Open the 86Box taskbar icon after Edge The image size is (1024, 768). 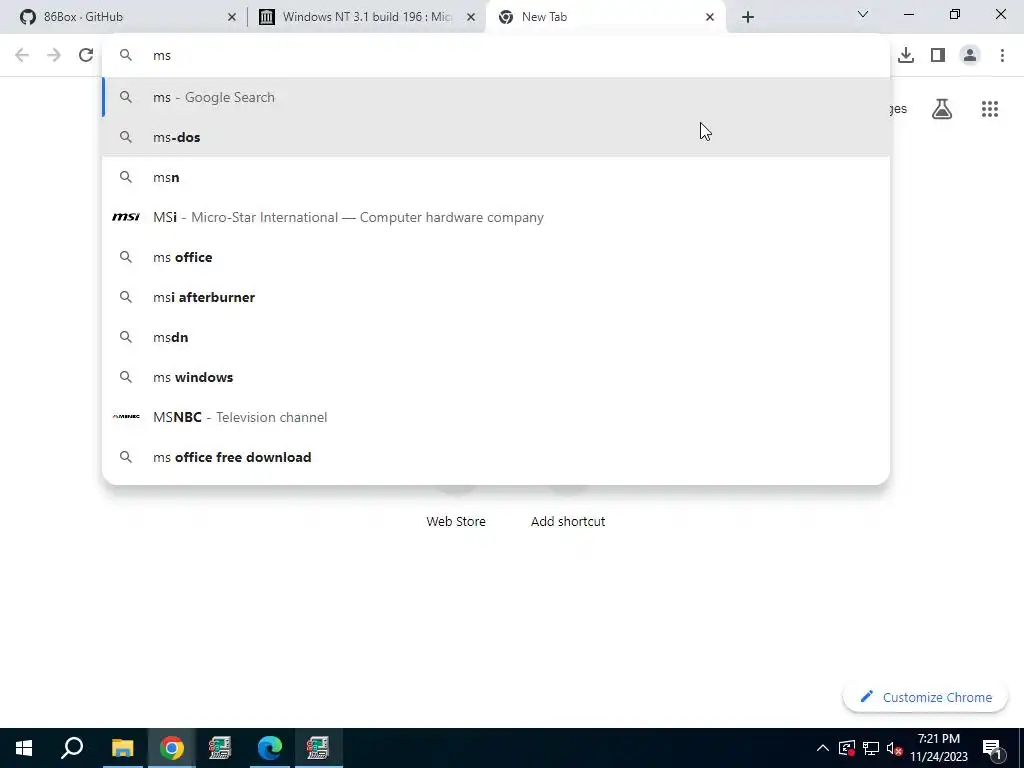318,748
